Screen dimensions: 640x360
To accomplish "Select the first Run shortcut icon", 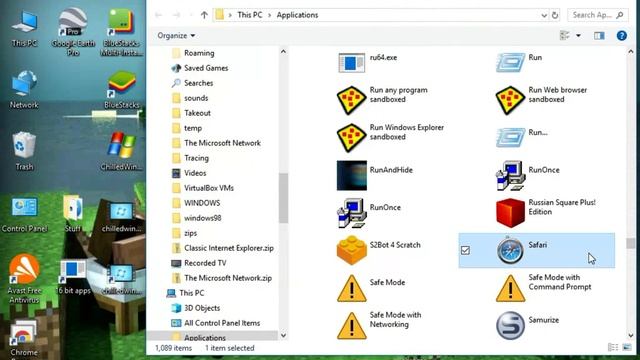I will point(510,63).
